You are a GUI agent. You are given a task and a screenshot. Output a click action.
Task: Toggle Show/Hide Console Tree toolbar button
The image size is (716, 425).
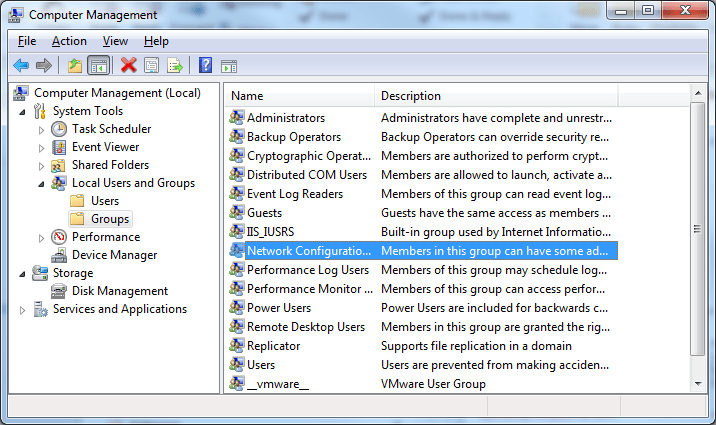(99, 66)
